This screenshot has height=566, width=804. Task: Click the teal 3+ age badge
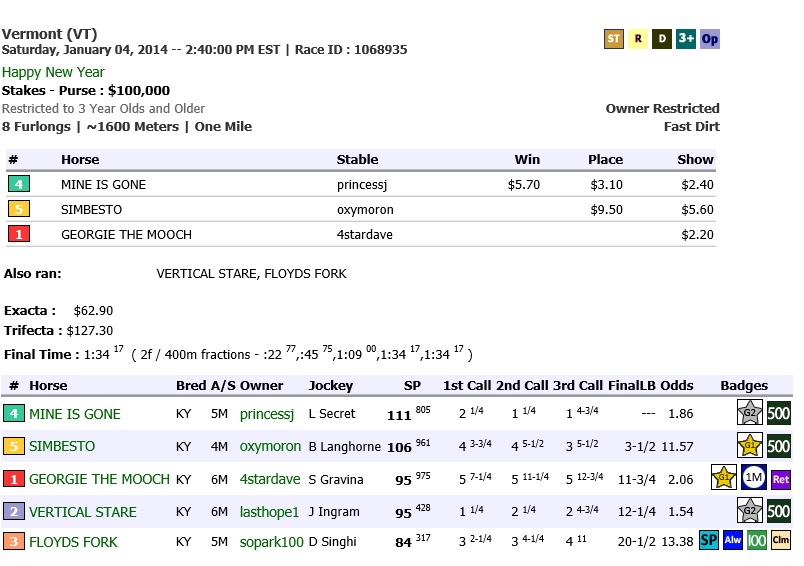click(686, 40)
